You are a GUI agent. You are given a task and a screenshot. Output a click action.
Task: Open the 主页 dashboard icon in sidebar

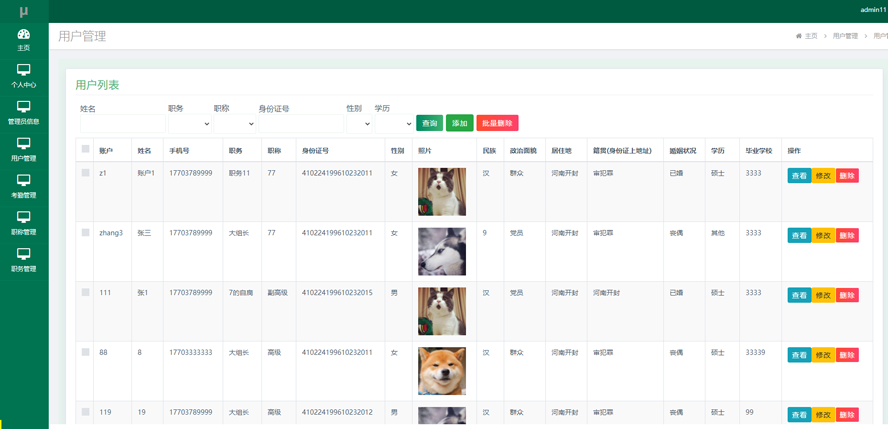click(24, 34)
